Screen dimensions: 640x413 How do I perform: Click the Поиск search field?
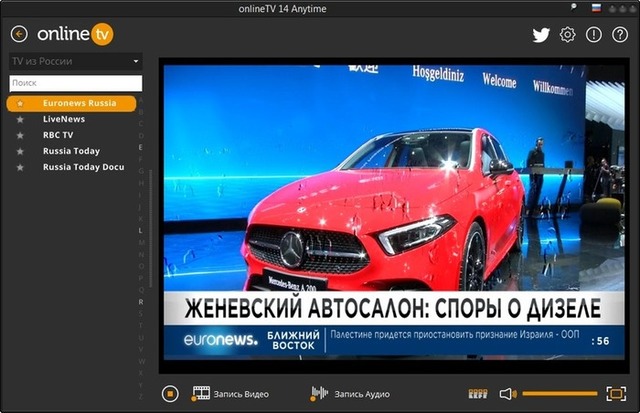click(x=75, y=83)
